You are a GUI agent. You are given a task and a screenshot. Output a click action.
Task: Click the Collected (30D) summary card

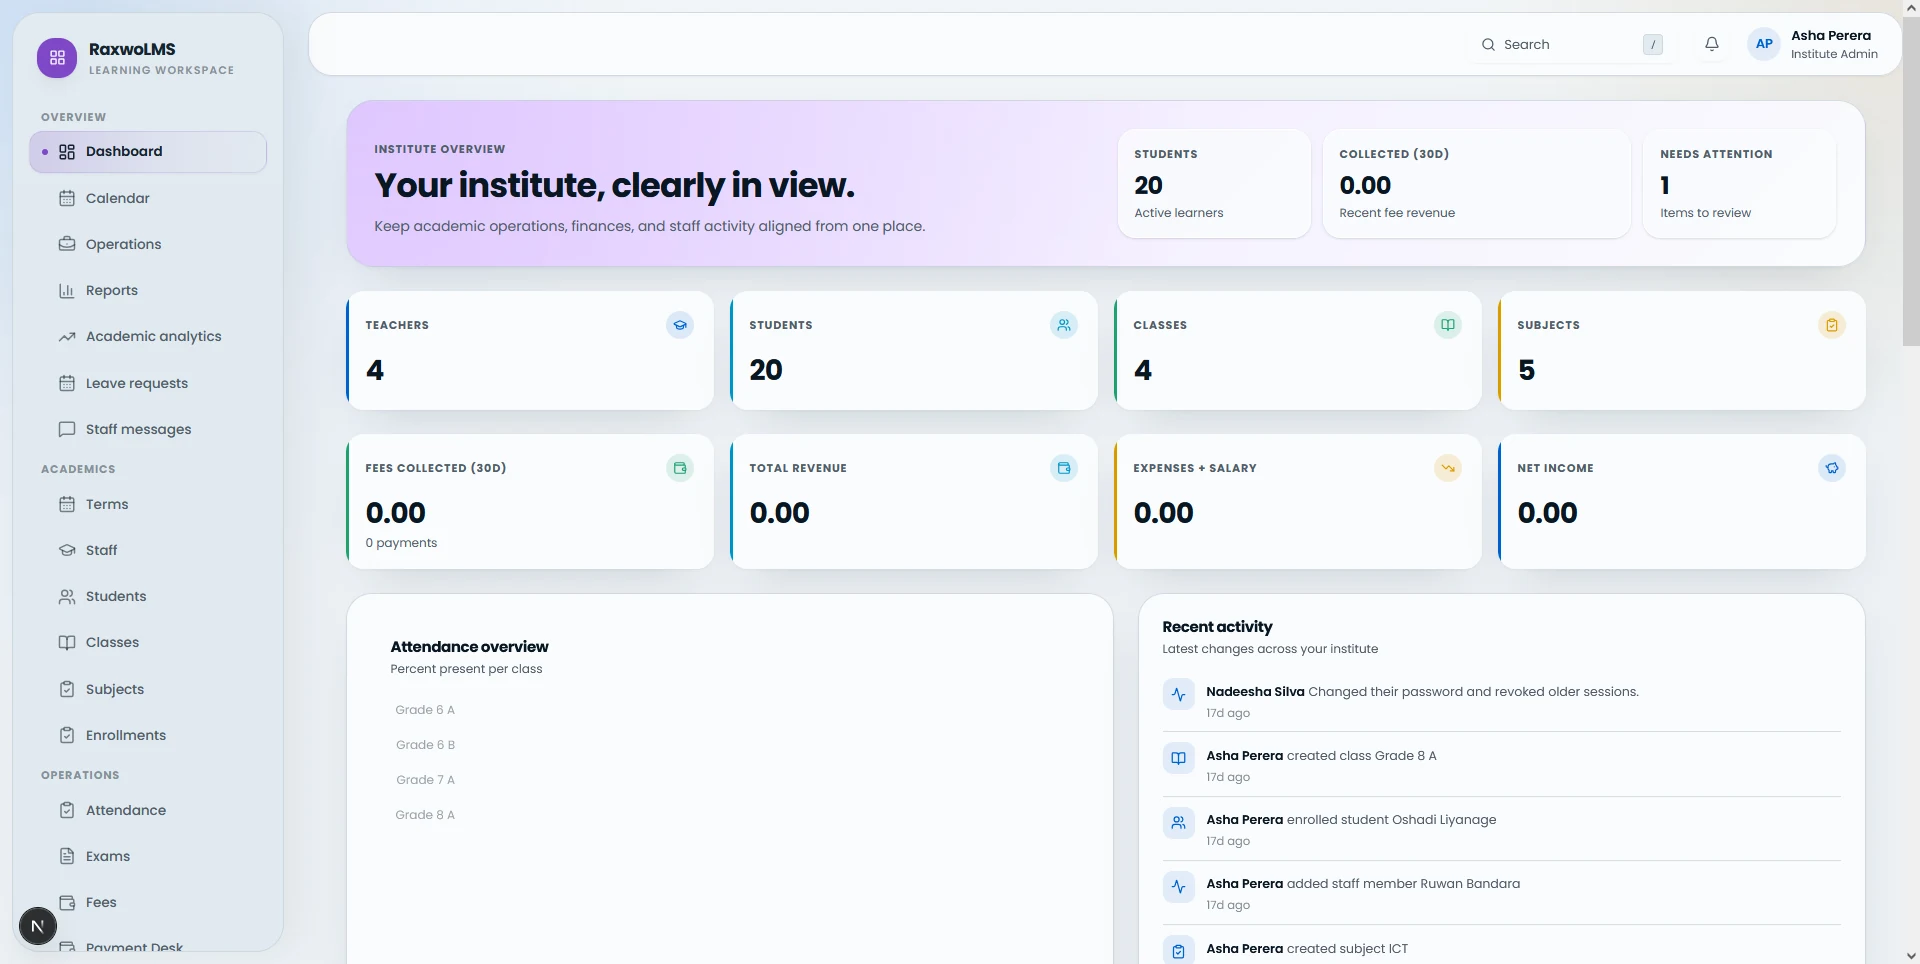click(x=1476, y=183)
